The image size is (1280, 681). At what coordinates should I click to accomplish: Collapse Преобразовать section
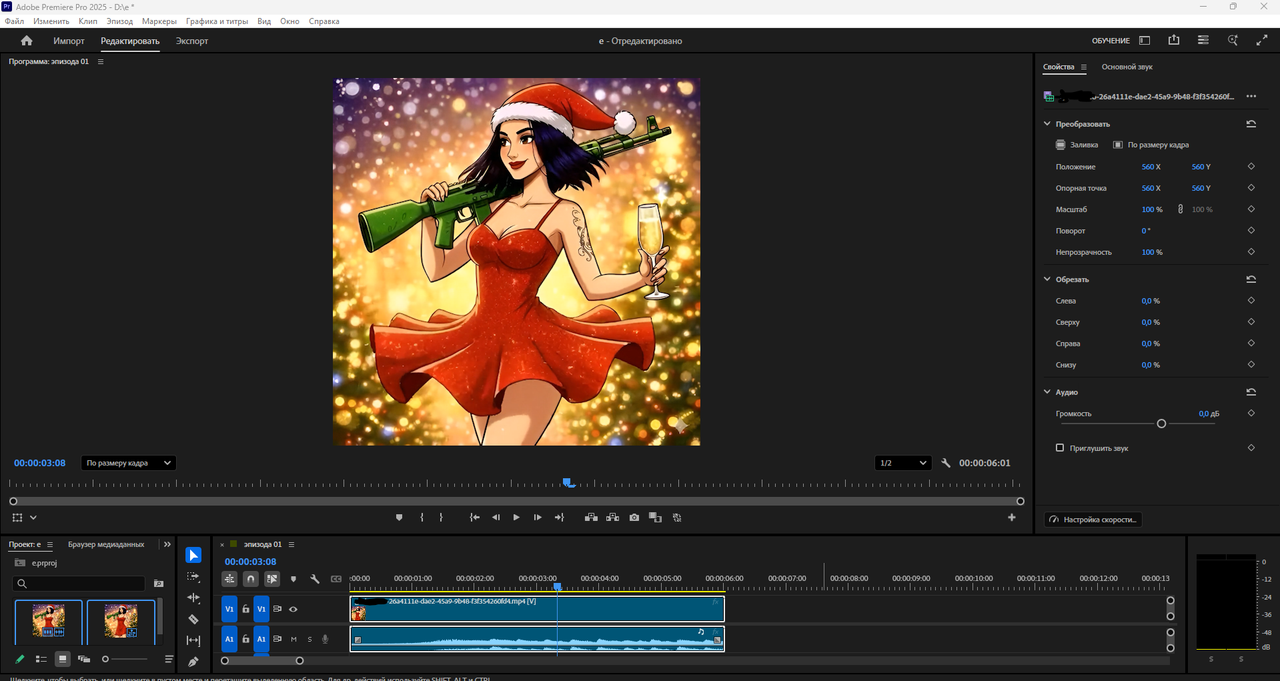point(1047,124)
